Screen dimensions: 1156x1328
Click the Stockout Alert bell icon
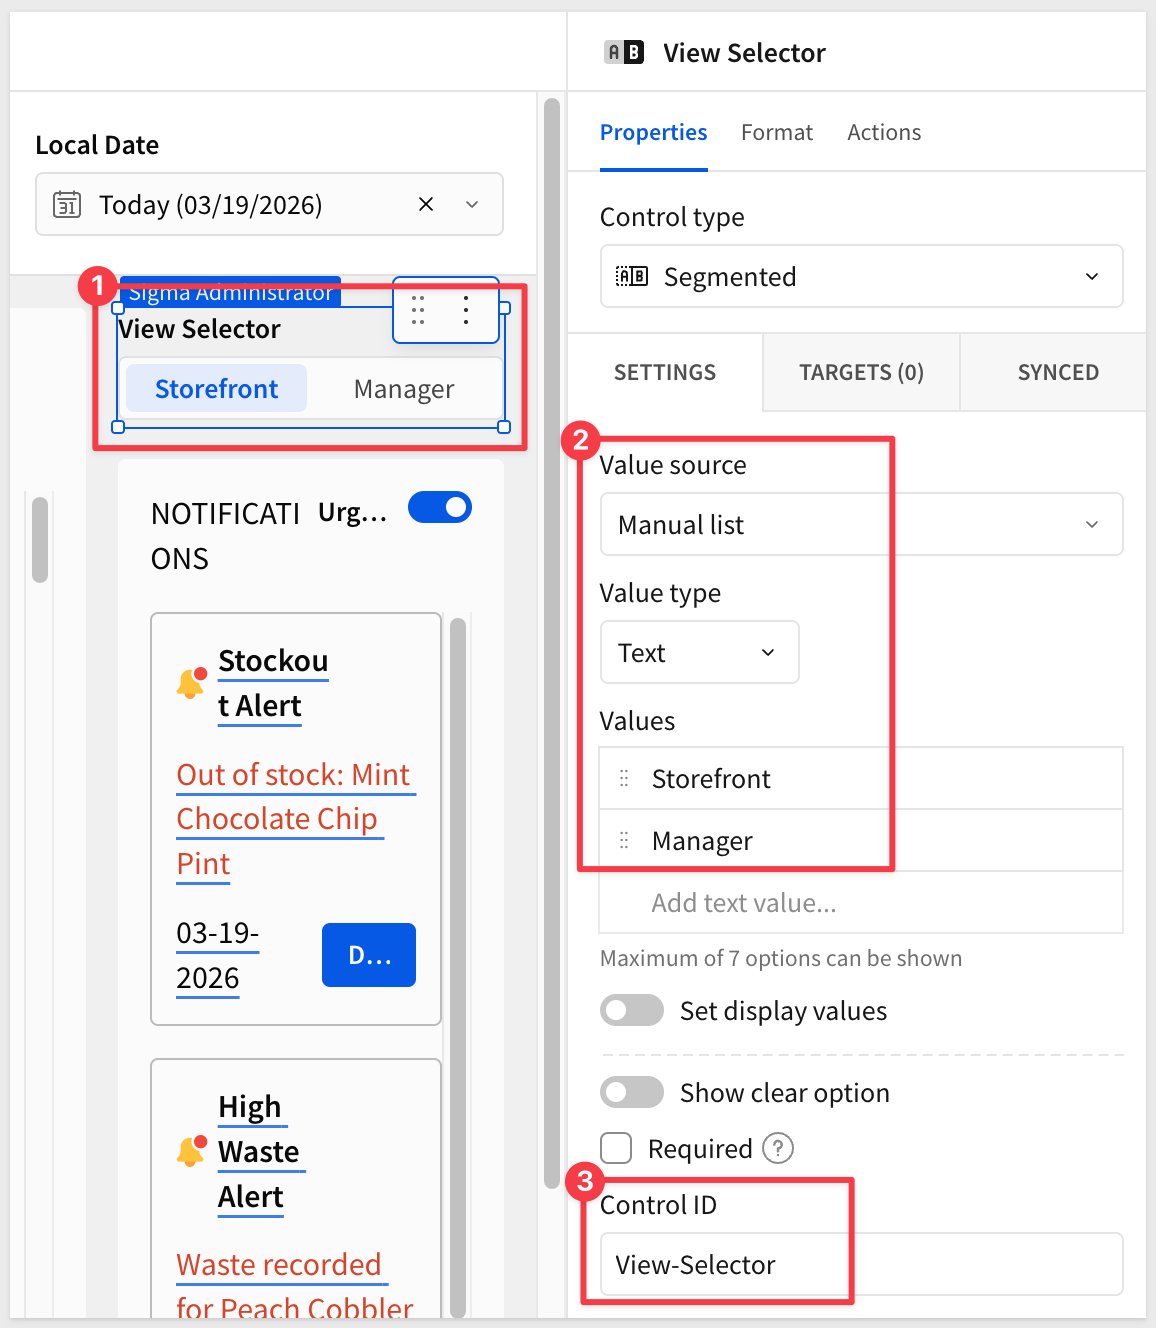[190, 683]
